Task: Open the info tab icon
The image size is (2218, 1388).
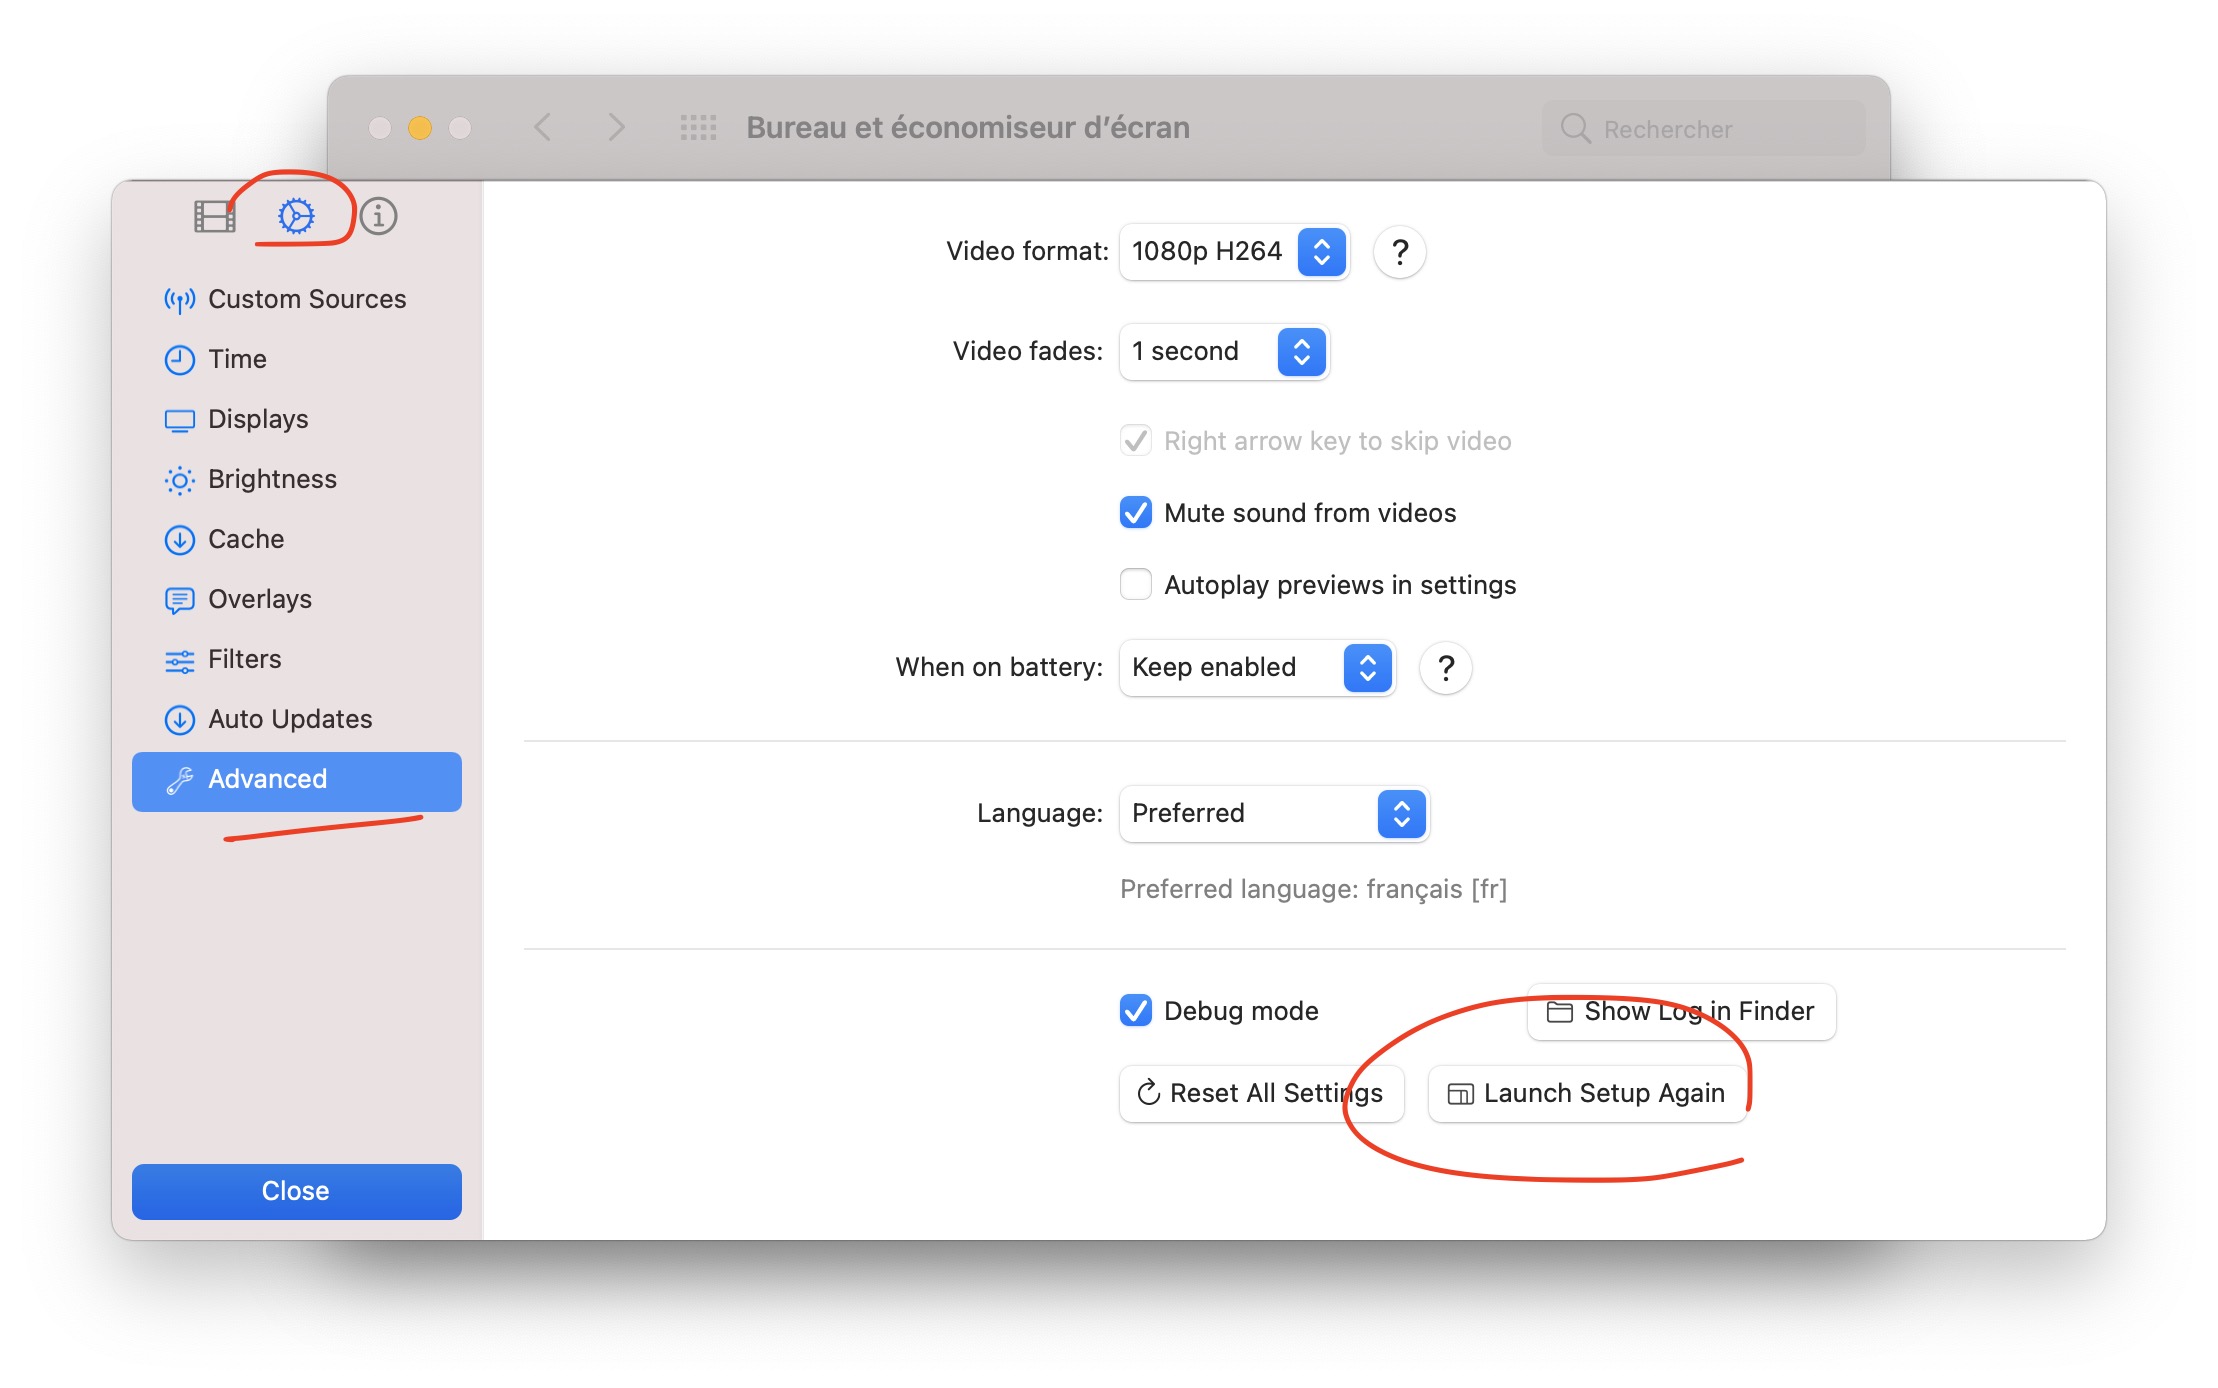Action: [378, 216]
